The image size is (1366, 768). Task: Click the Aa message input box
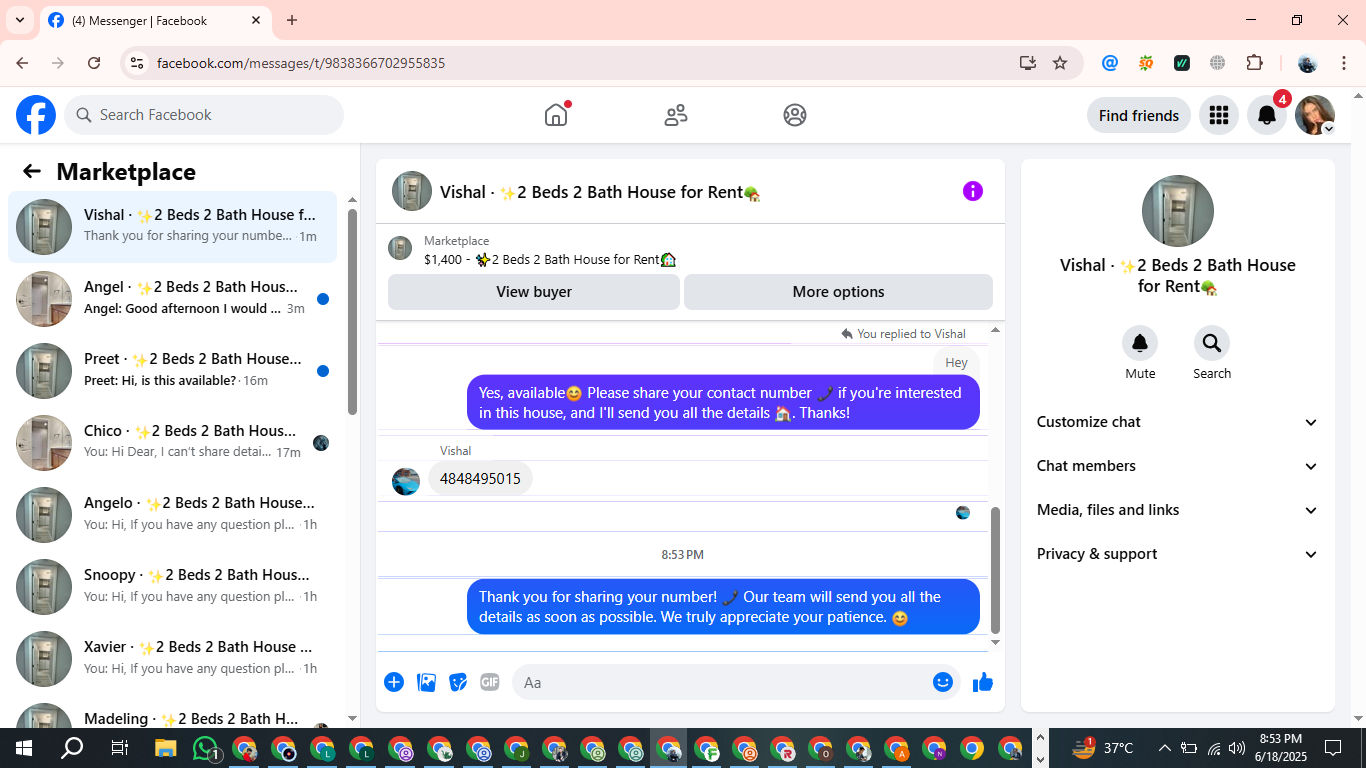click(x=722, y=682)
